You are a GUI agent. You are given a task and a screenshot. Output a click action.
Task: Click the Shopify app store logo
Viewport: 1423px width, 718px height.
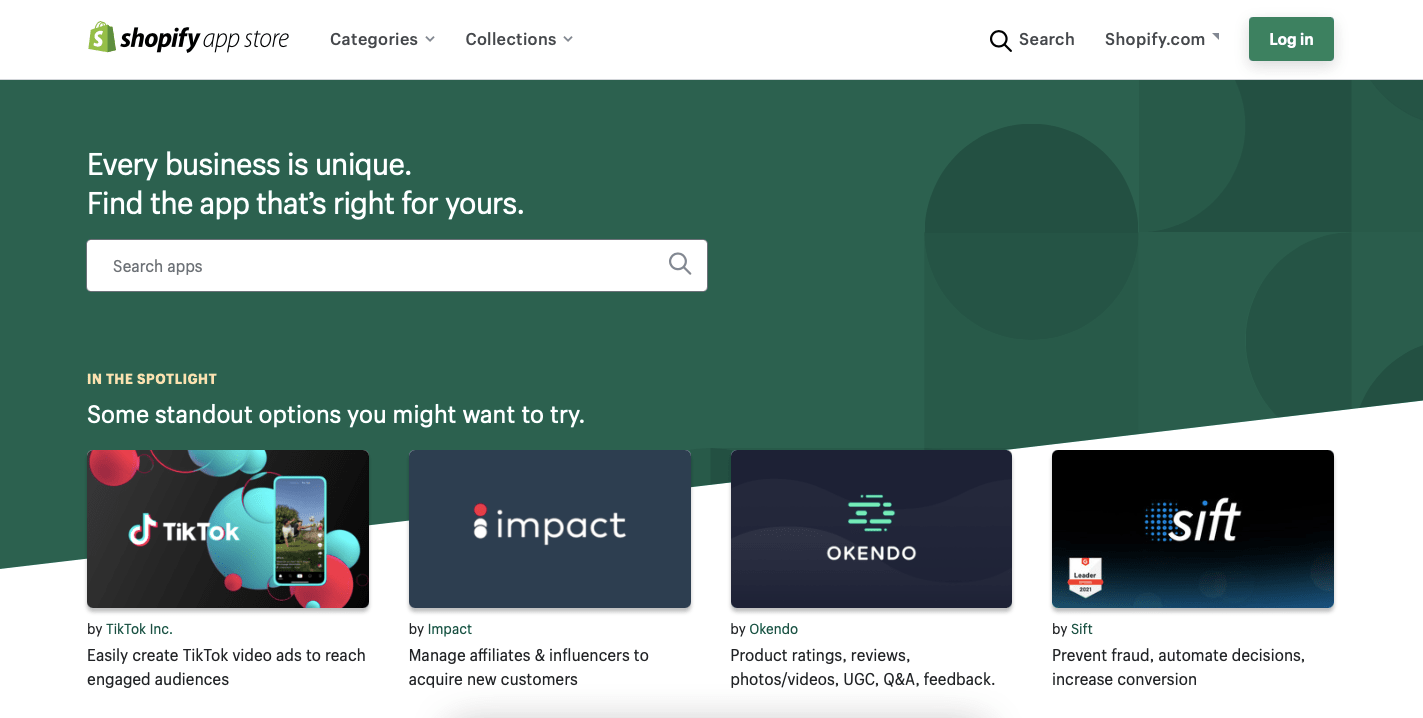pos(188,38)
